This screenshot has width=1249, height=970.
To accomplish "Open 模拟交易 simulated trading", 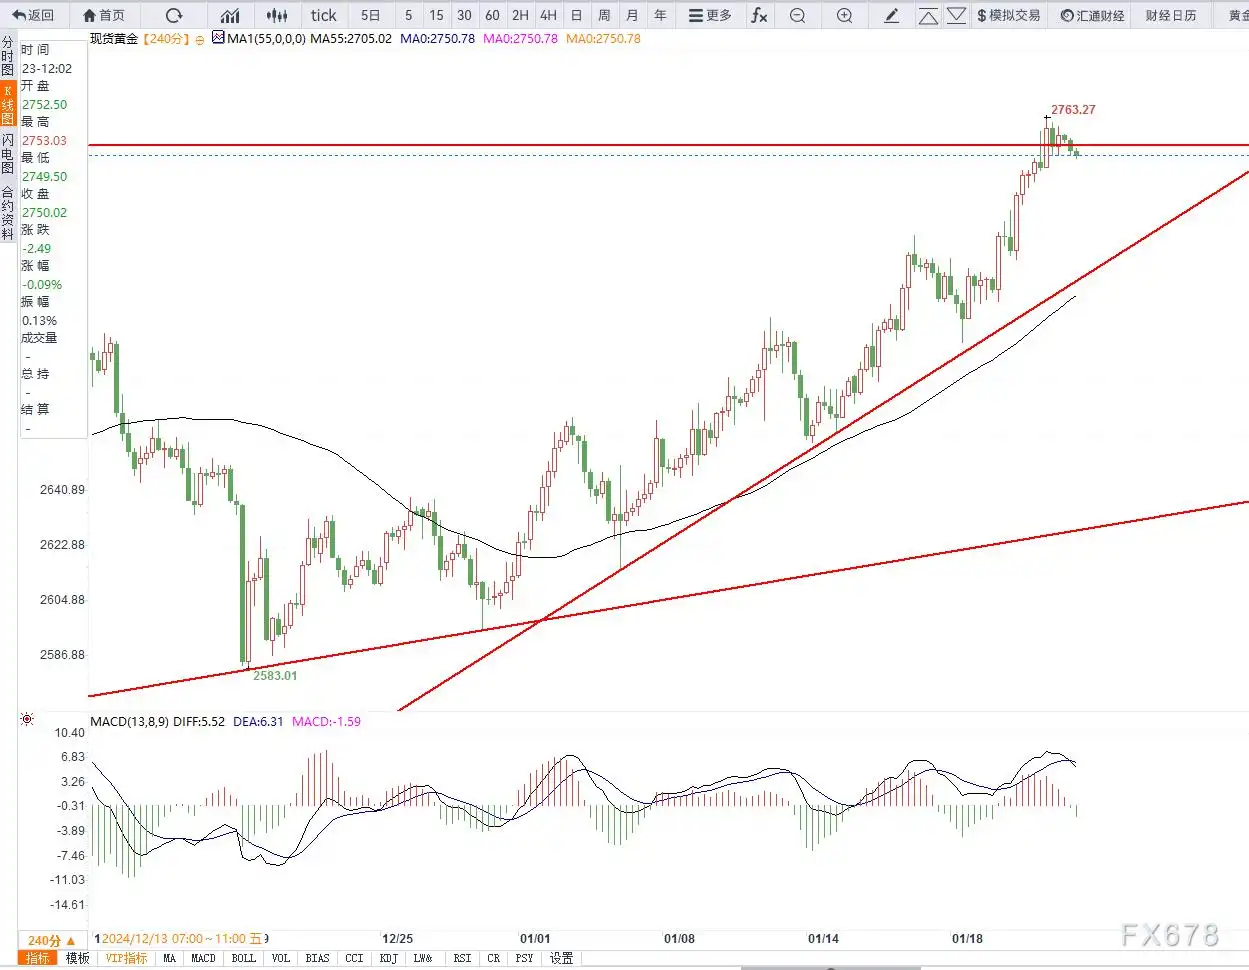I will pos(1009,15).
